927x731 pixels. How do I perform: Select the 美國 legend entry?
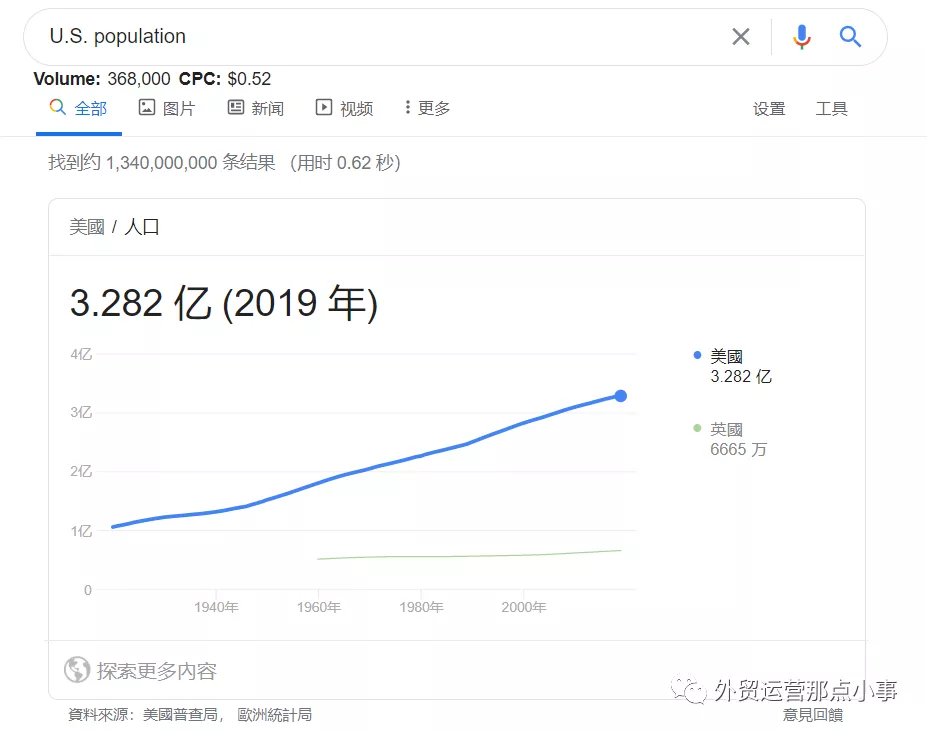point(726,356)
